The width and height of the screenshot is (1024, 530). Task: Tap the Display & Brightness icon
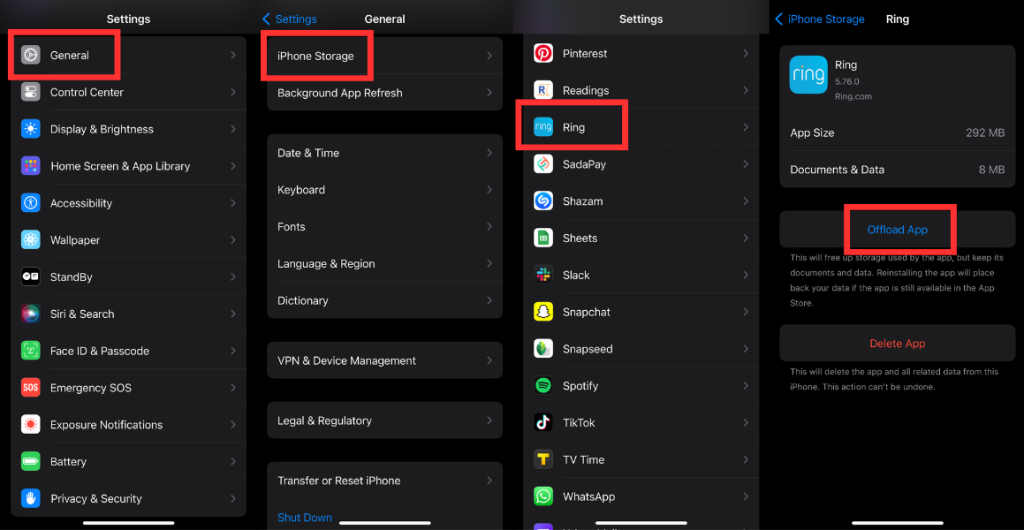coord(31,129)
